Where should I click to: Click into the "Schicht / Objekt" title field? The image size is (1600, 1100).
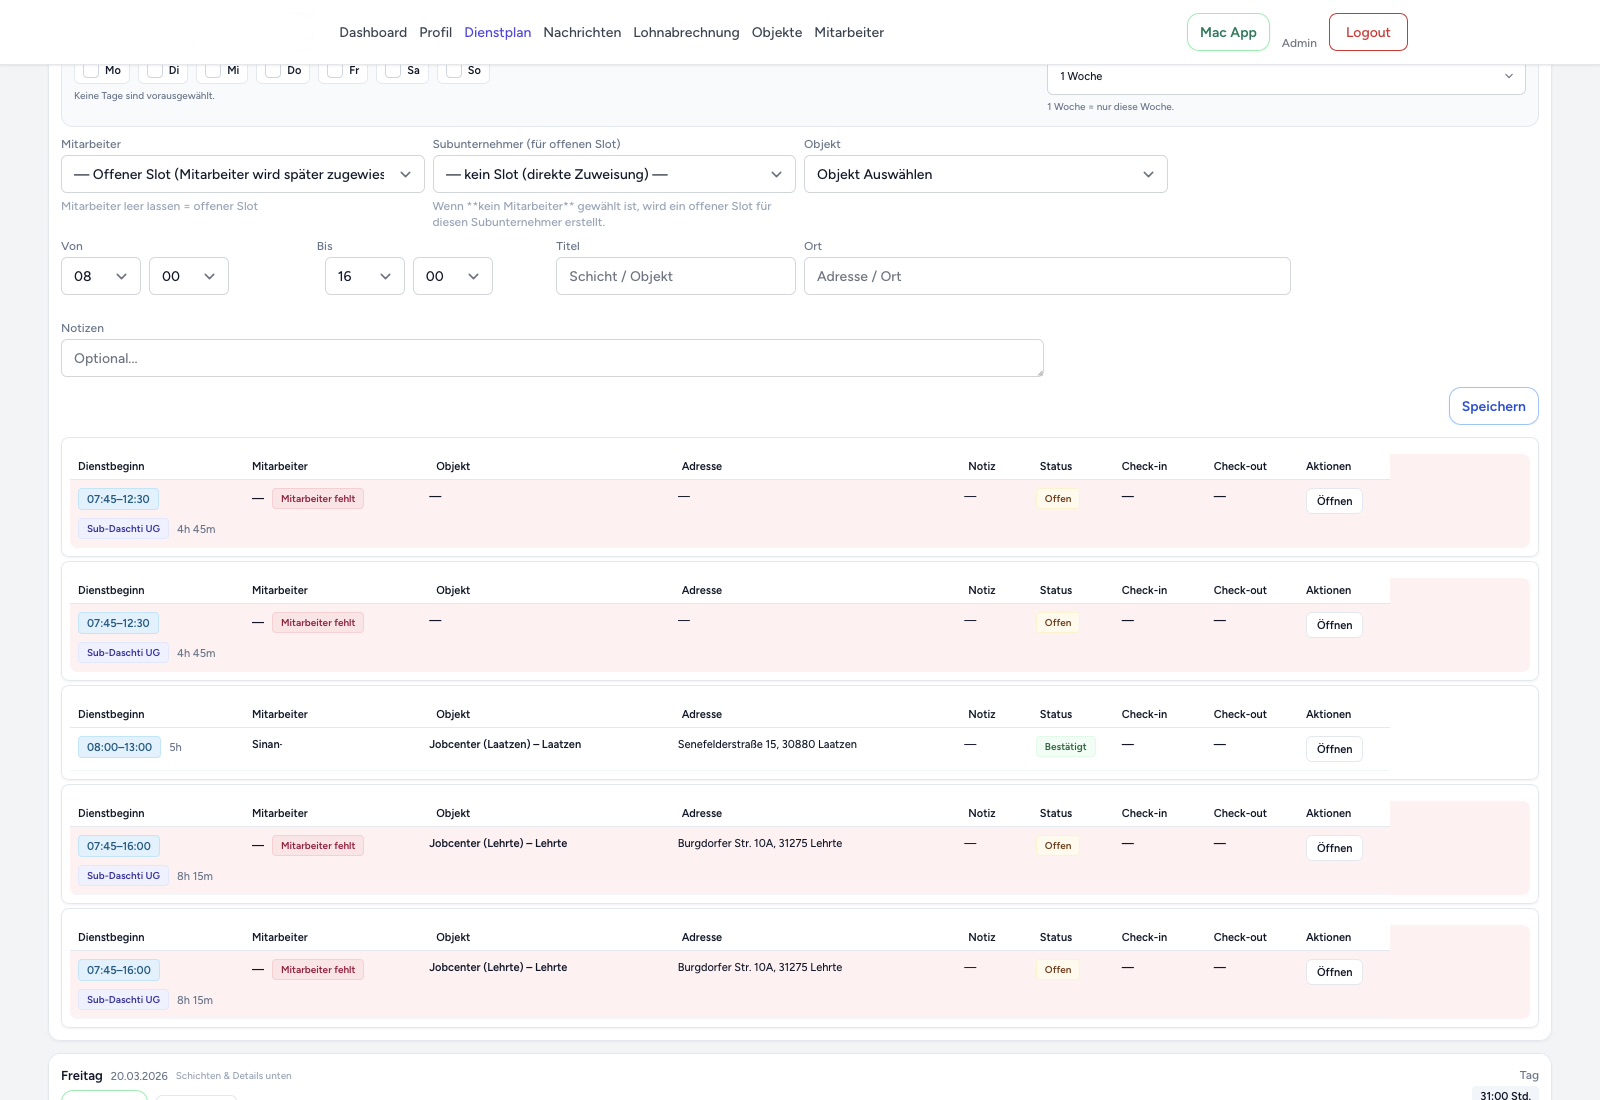click(675, 276)
